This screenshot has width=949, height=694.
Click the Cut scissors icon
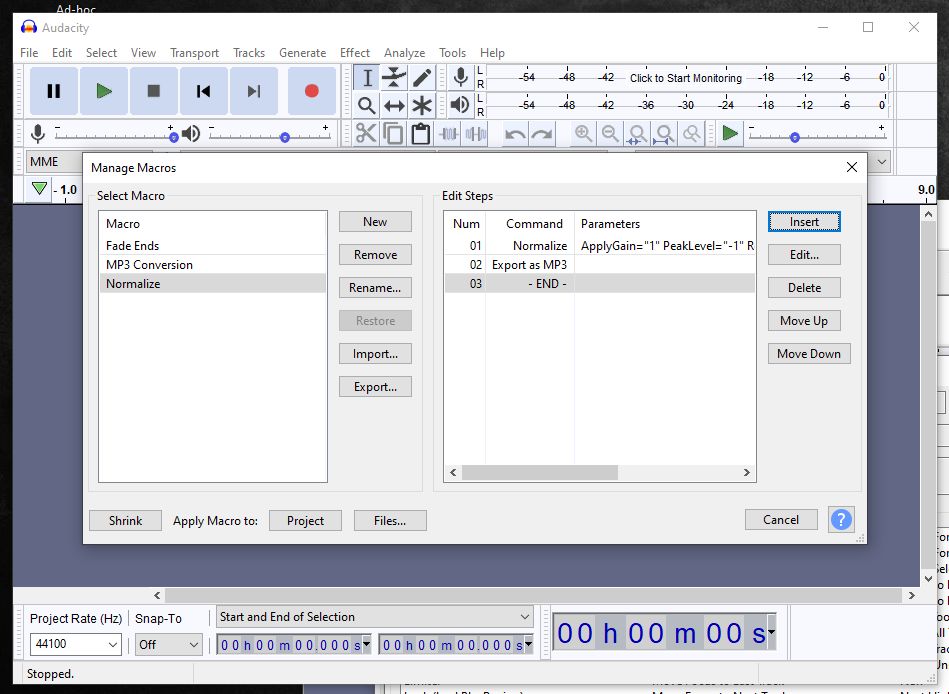click(366, 134)
